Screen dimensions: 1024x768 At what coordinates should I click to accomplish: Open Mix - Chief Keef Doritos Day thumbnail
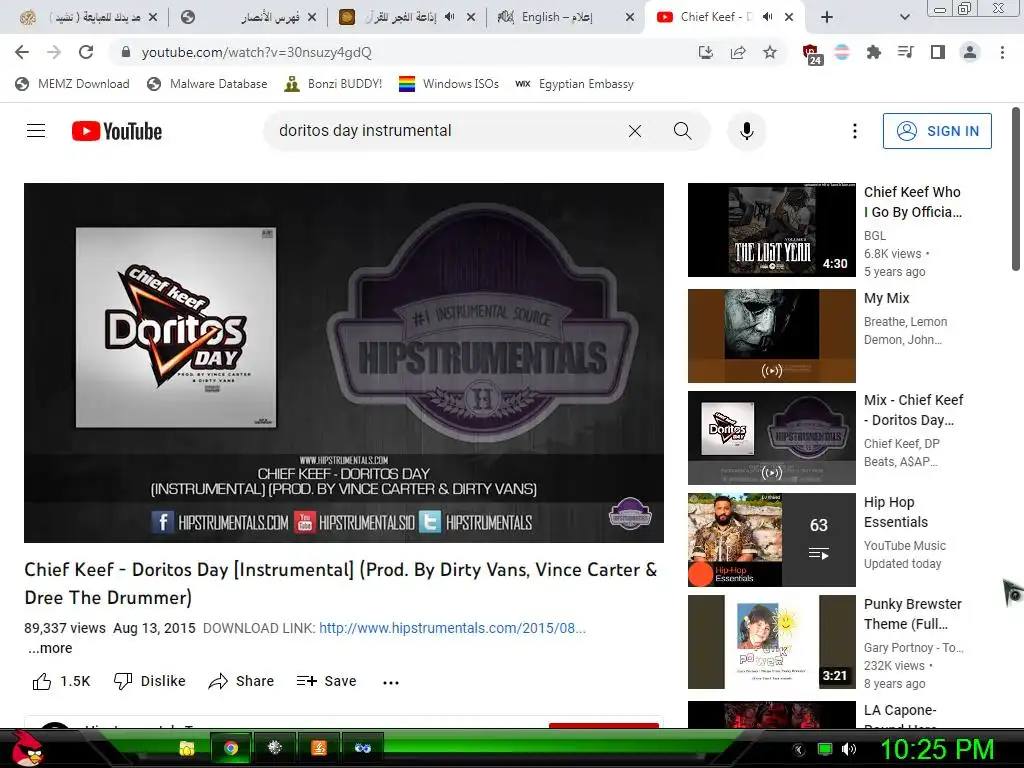pos(771,438)
